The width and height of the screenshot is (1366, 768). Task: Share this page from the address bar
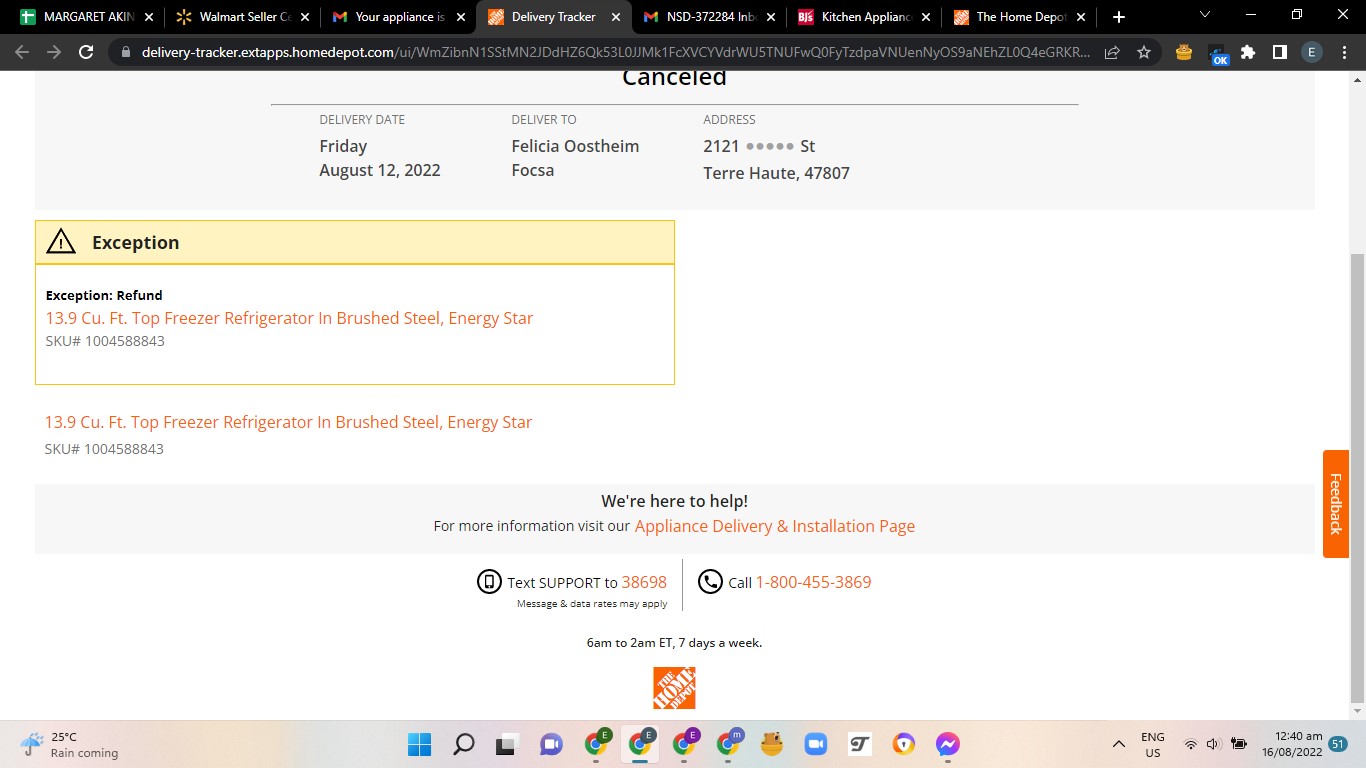pos(1112,52)
